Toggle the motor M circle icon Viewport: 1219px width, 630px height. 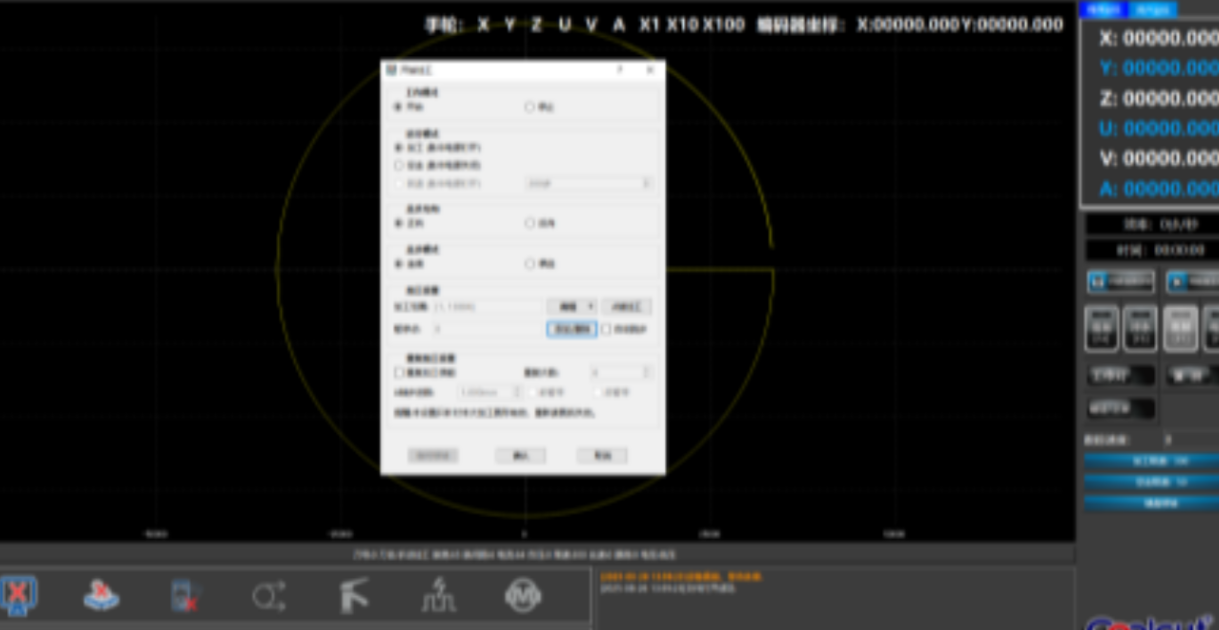pos(522,596)
